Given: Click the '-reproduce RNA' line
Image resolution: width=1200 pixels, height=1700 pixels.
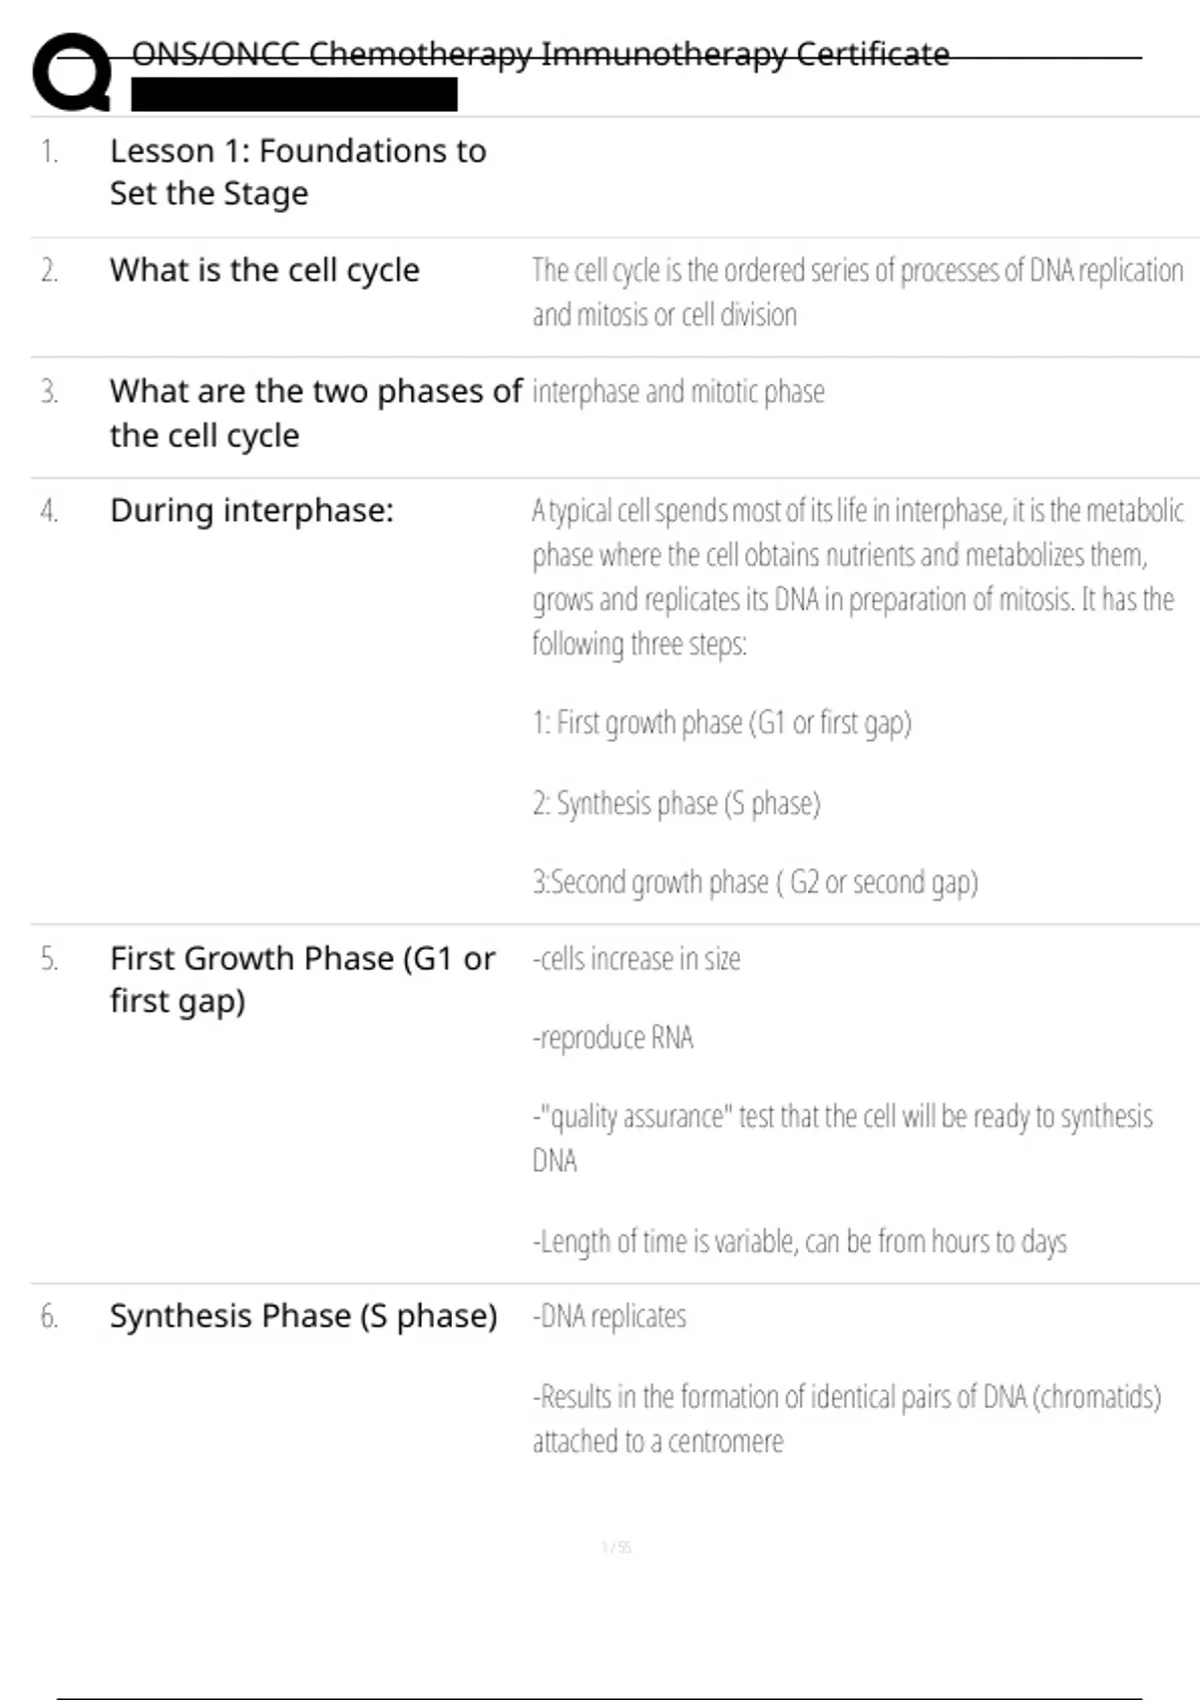Looking at the screenshot, I should [613, 1038].
